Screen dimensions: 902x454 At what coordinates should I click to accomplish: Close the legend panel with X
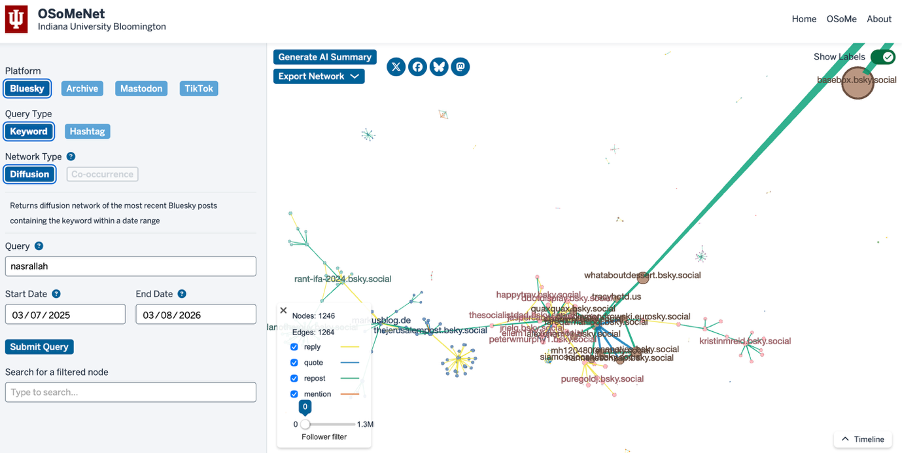(x=283, y=310)
